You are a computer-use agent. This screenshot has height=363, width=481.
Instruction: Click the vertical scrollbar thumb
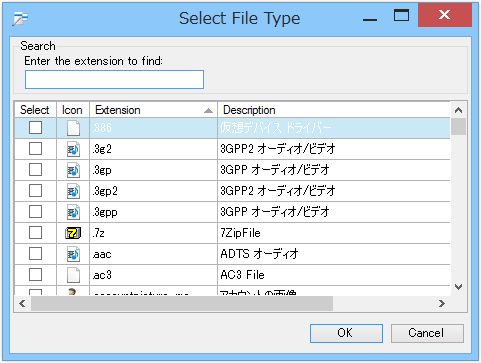[459, 127]
